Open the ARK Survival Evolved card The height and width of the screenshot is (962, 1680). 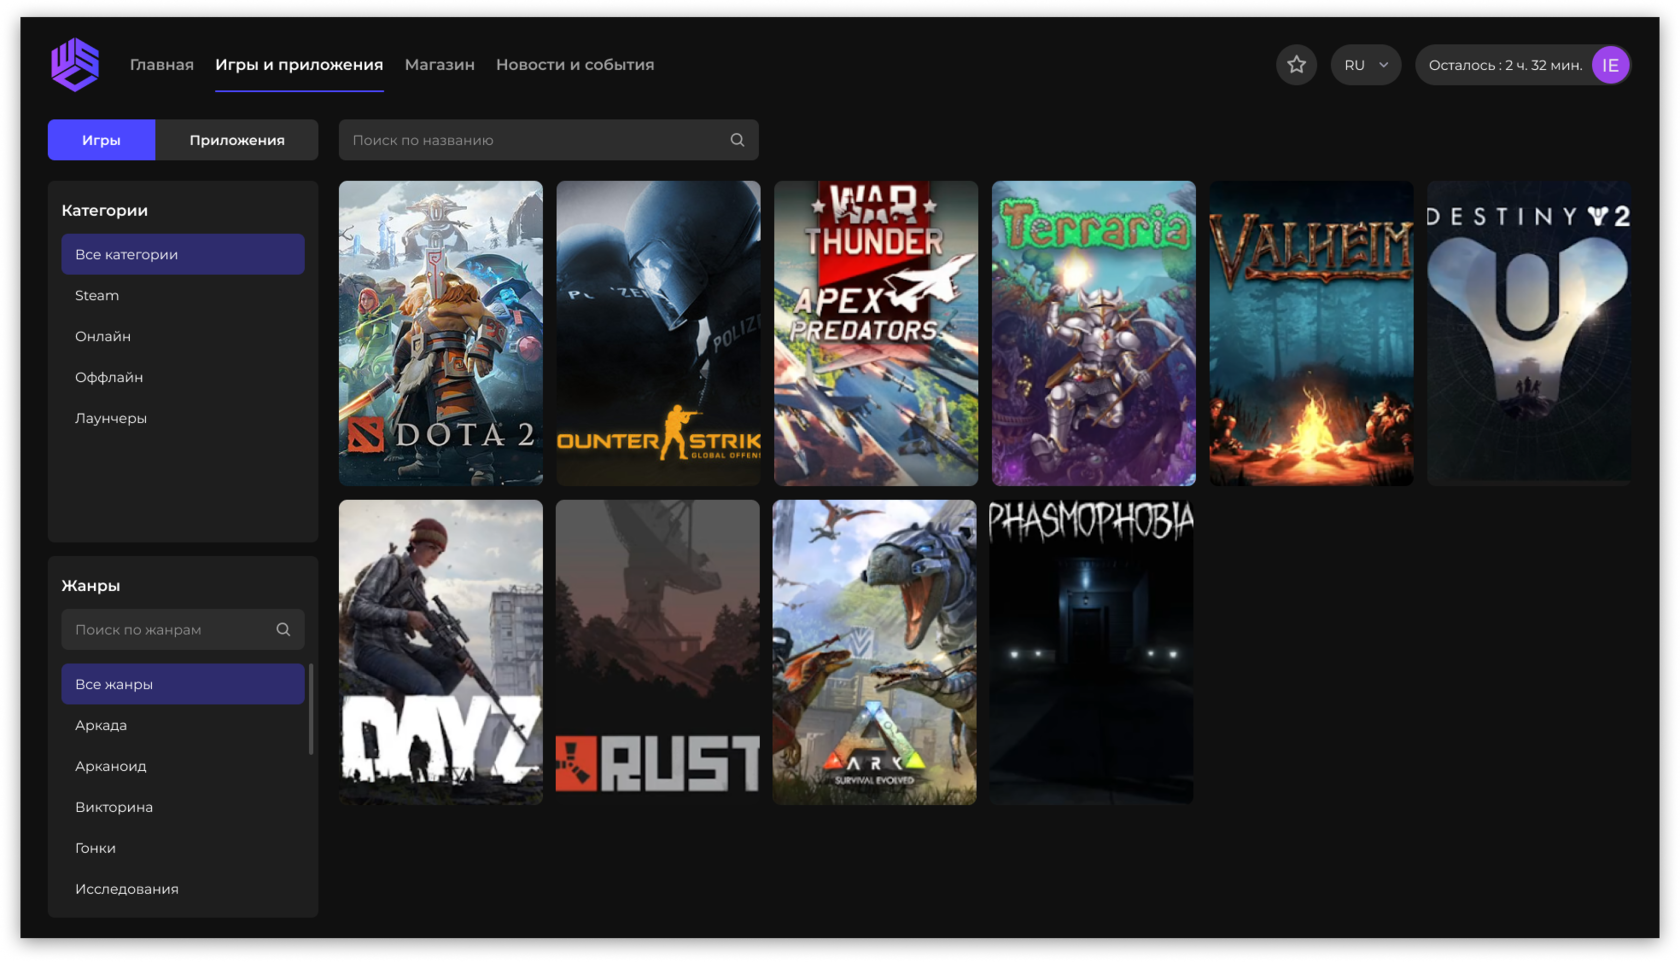[875, 652]
